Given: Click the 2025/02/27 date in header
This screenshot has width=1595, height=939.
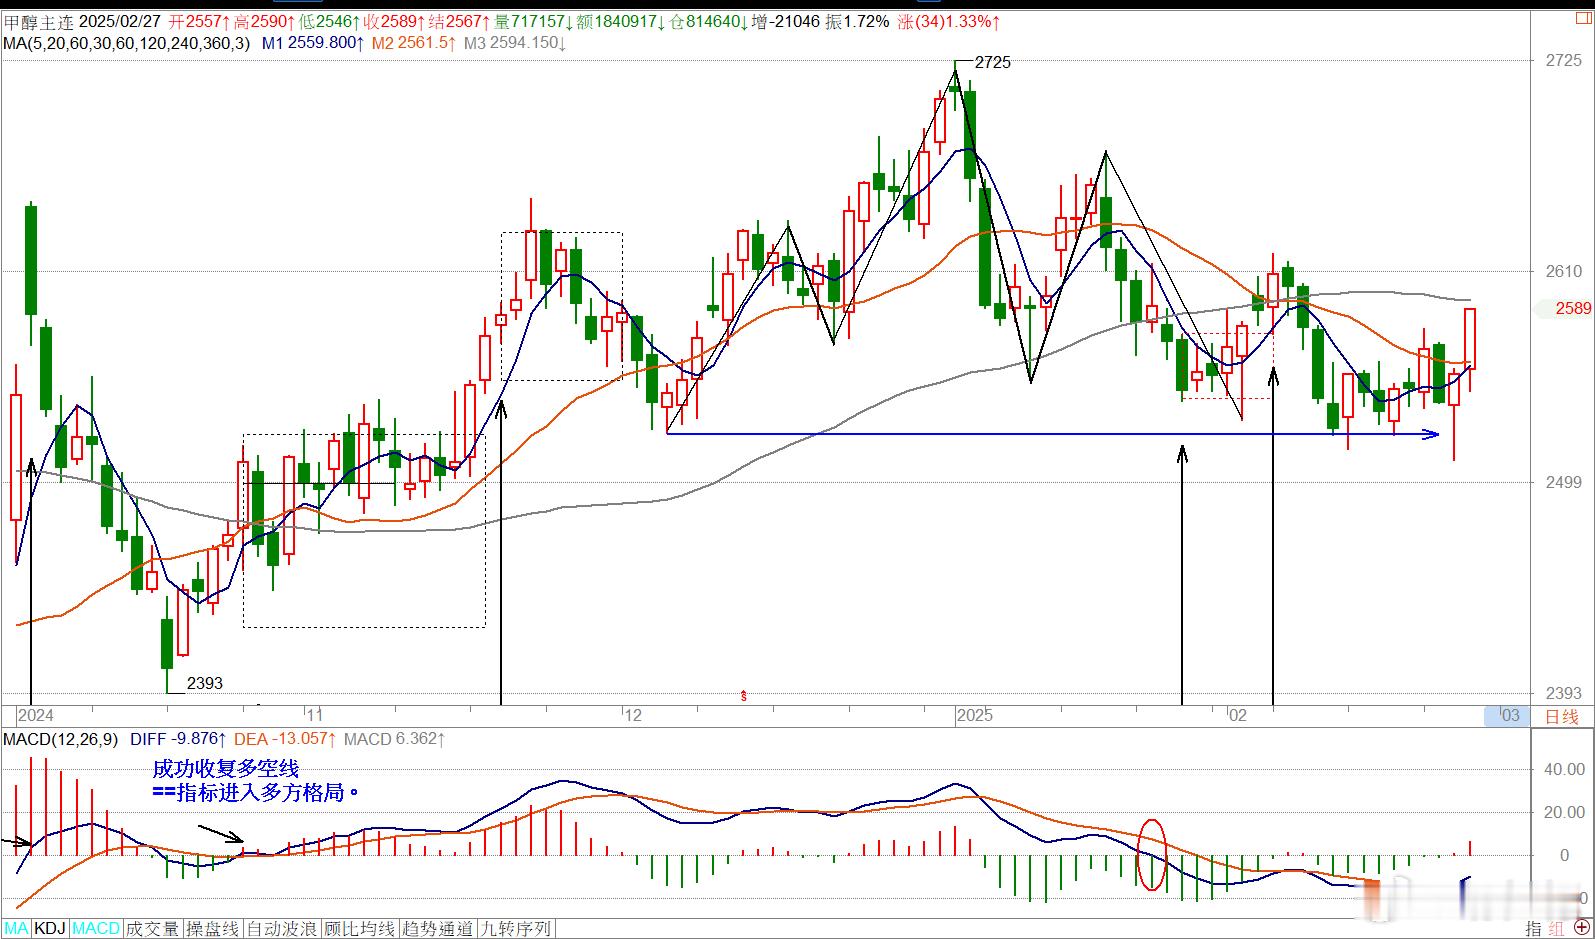Looking at the screenshot, I should (x=120, y=21).
